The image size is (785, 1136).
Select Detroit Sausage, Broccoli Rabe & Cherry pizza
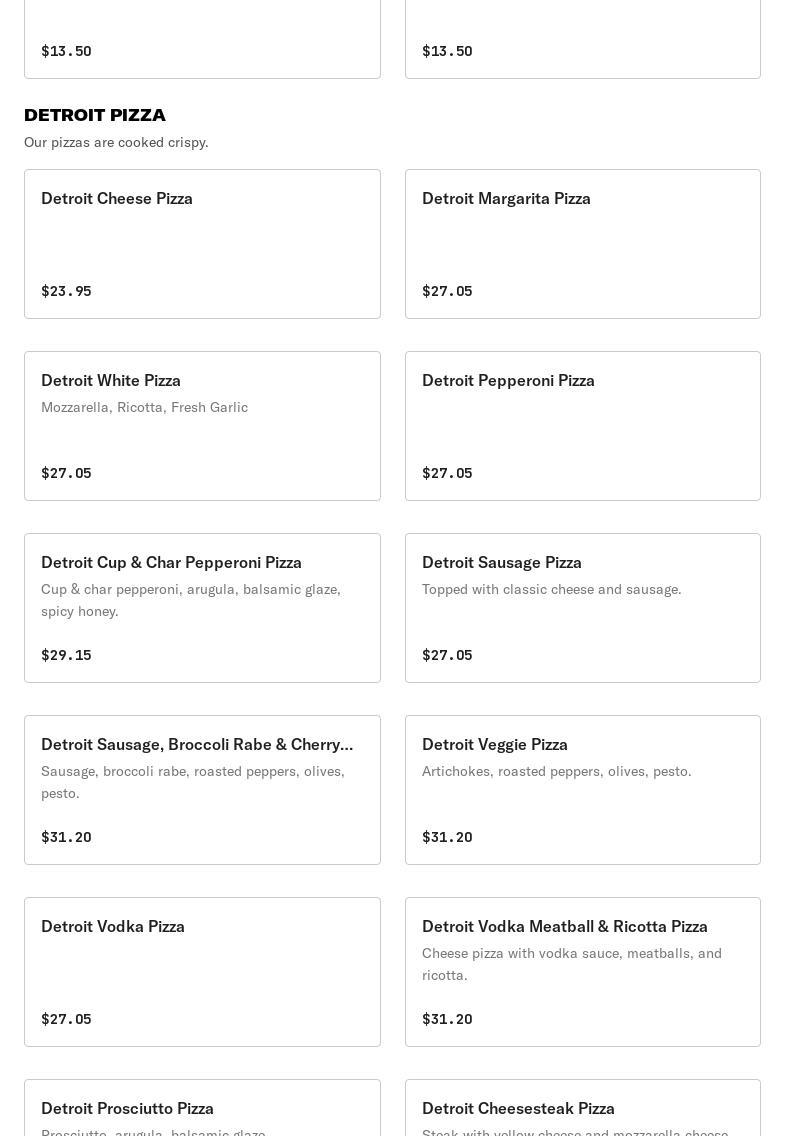[202, 790]
